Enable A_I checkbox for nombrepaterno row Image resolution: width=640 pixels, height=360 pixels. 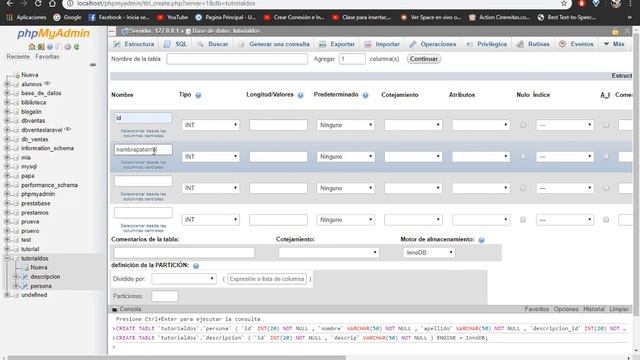pyautogui.click(x=606, y=156)
